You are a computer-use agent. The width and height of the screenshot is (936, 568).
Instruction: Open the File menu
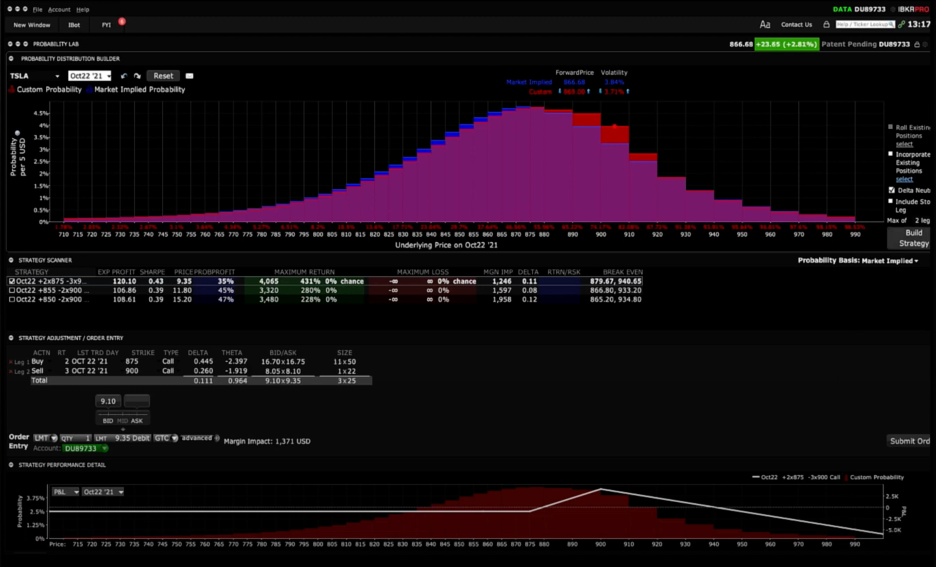38,9
